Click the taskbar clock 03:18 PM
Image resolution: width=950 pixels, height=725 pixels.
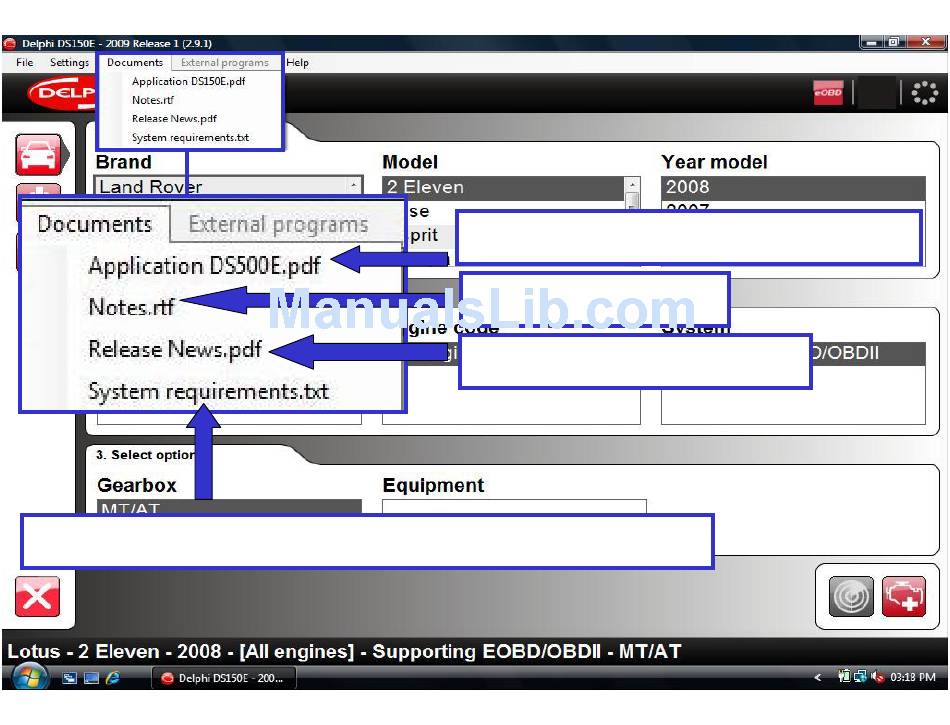click(912, 677)
